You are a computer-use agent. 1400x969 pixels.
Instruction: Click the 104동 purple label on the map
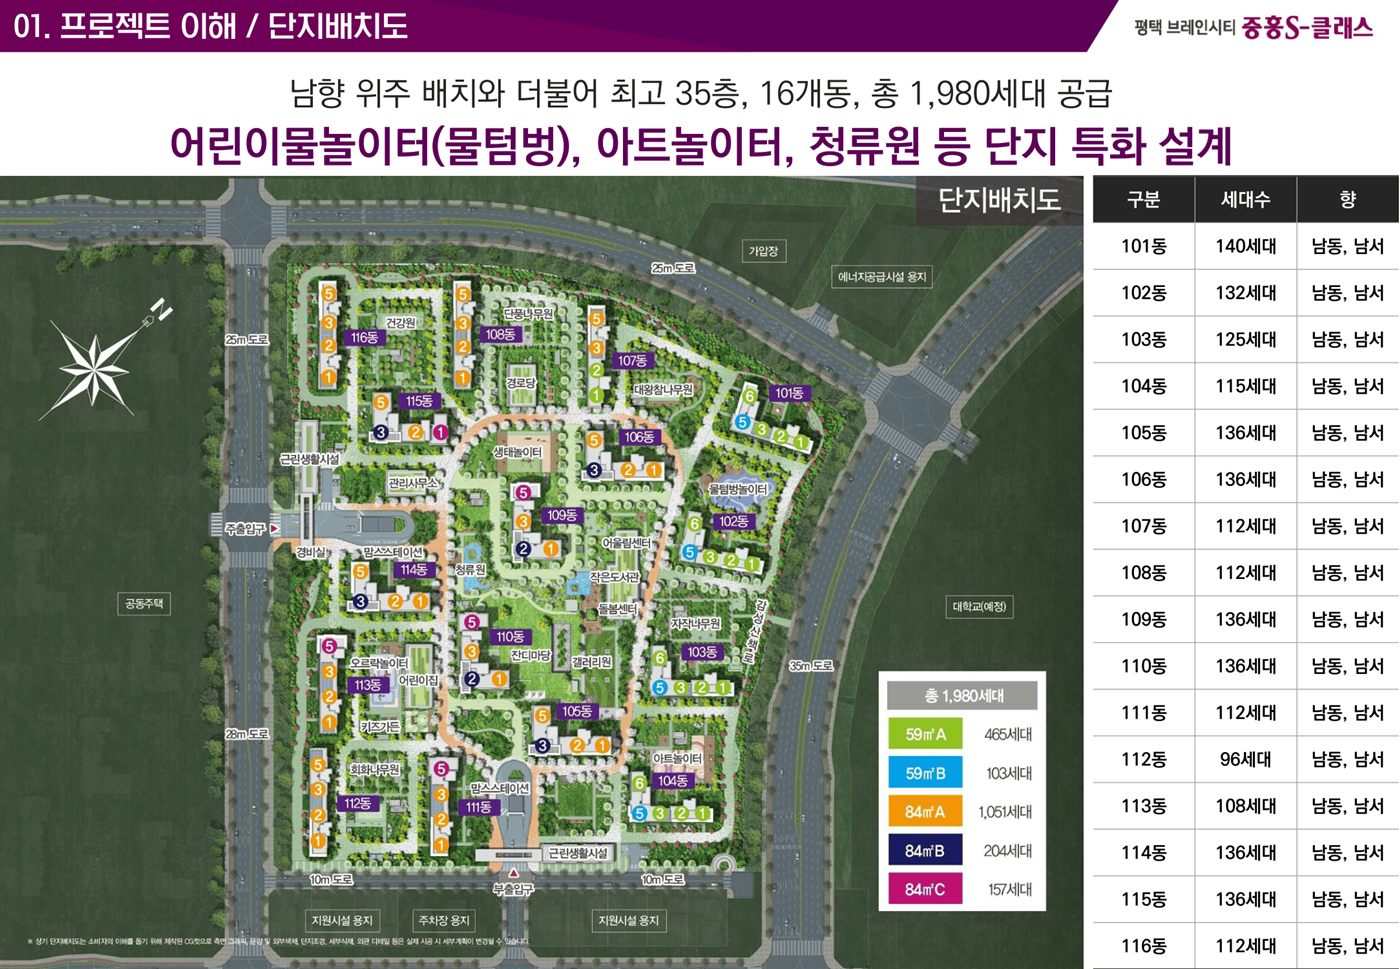[x=672, y=781]
